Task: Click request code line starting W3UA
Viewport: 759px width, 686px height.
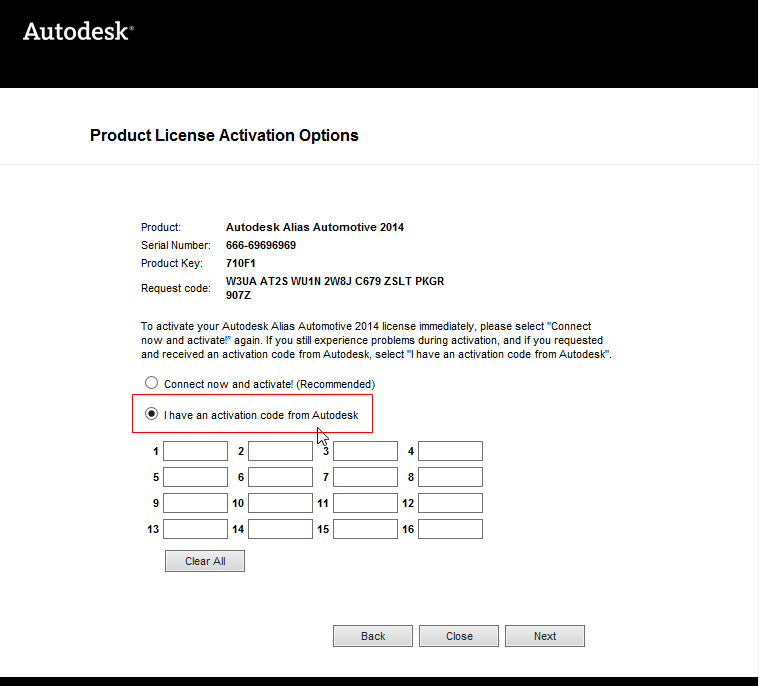Action: 335,281
